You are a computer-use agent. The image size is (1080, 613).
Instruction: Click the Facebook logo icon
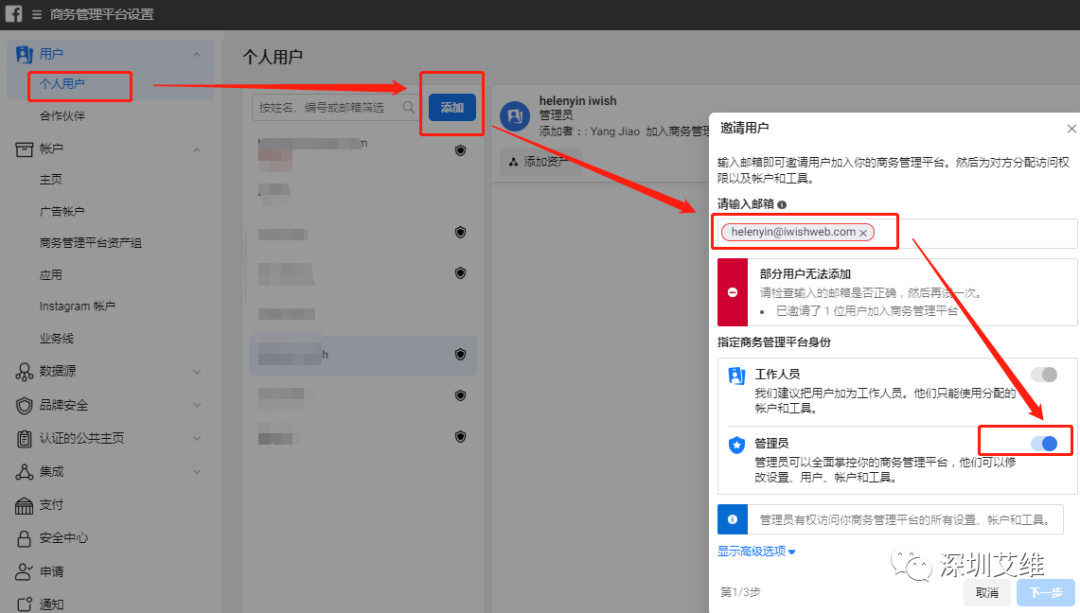(12, 14)
